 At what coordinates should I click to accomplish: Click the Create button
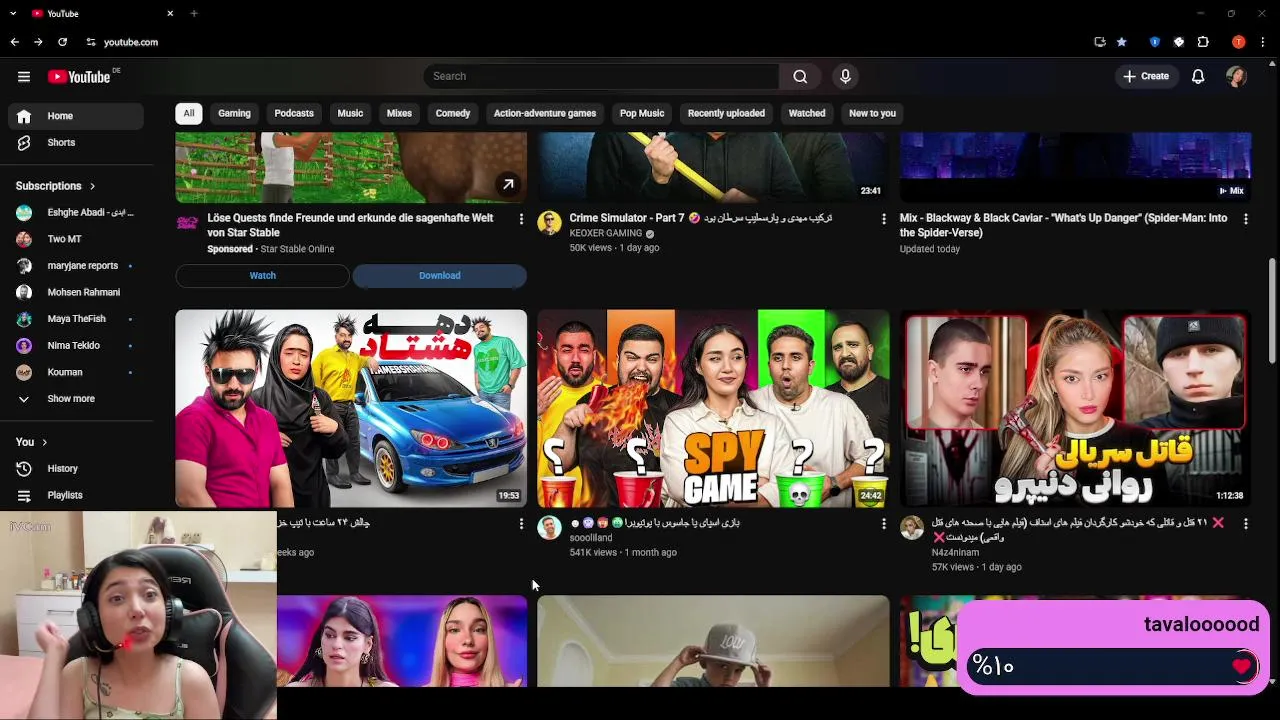click(1146, 76)
